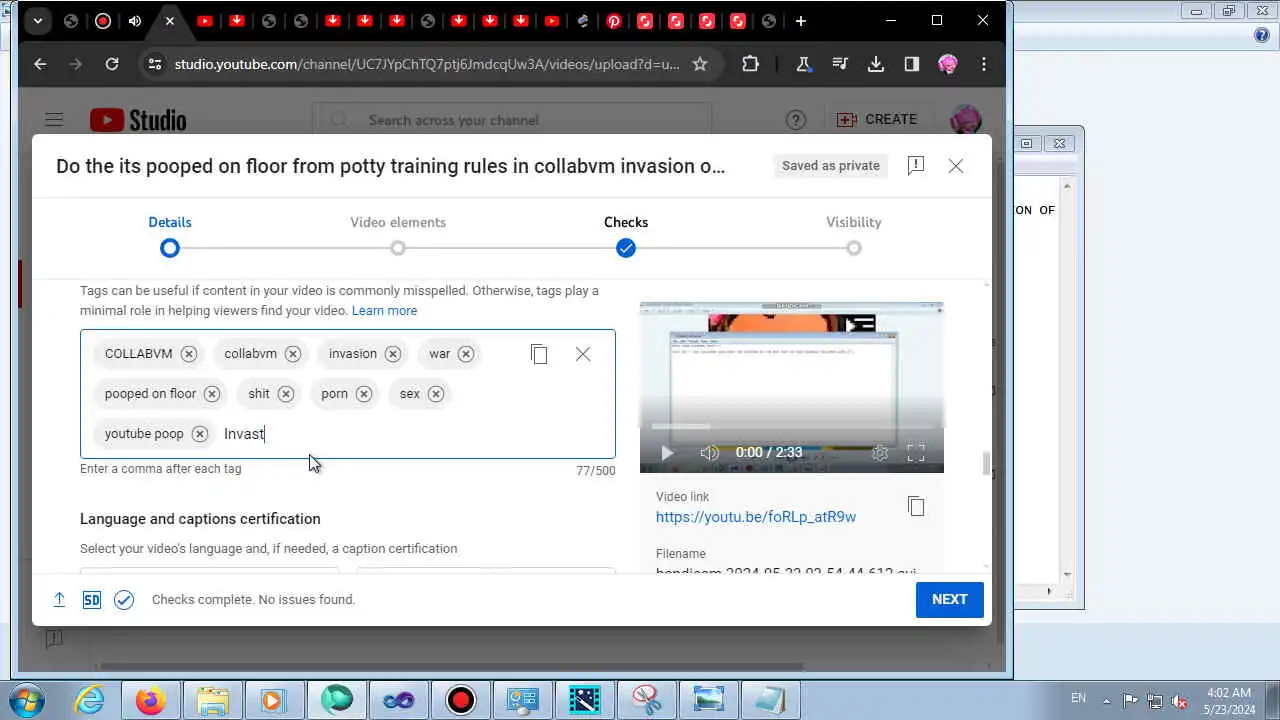Open Chrome Labs flask icon
This screenshot has height=720, width=1280.
point(803,64)
